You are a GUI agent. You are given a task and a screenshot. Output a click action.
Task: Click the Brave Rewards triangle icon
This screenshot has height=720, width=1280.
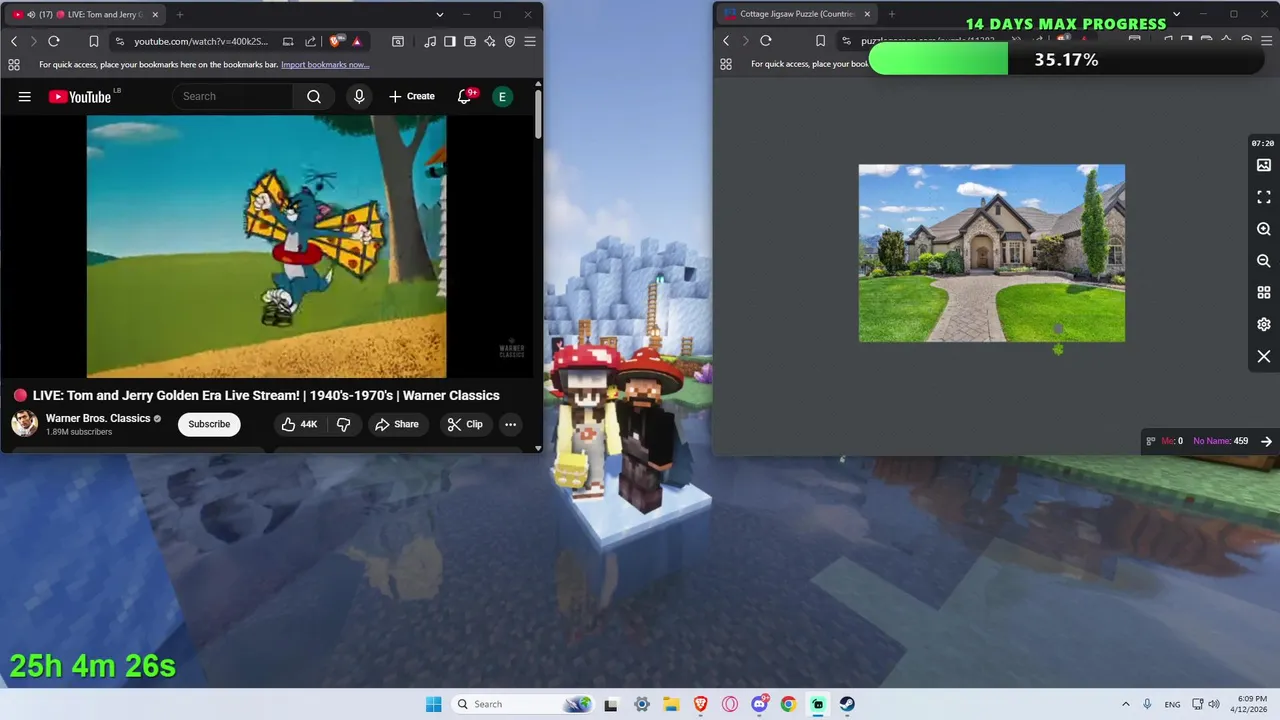pos(356,41)
